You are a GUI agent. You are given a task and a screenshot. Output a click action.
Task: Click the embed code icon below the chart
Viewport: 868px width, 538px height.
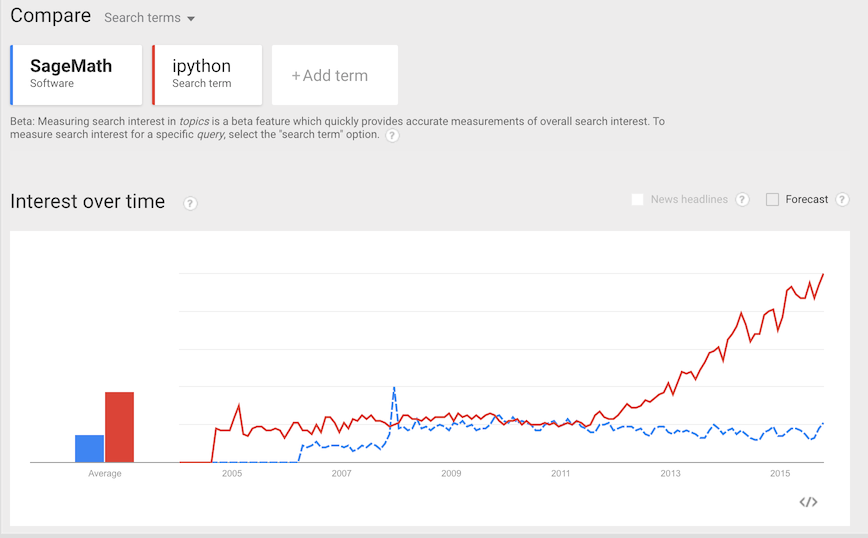[x=809, y=502]
